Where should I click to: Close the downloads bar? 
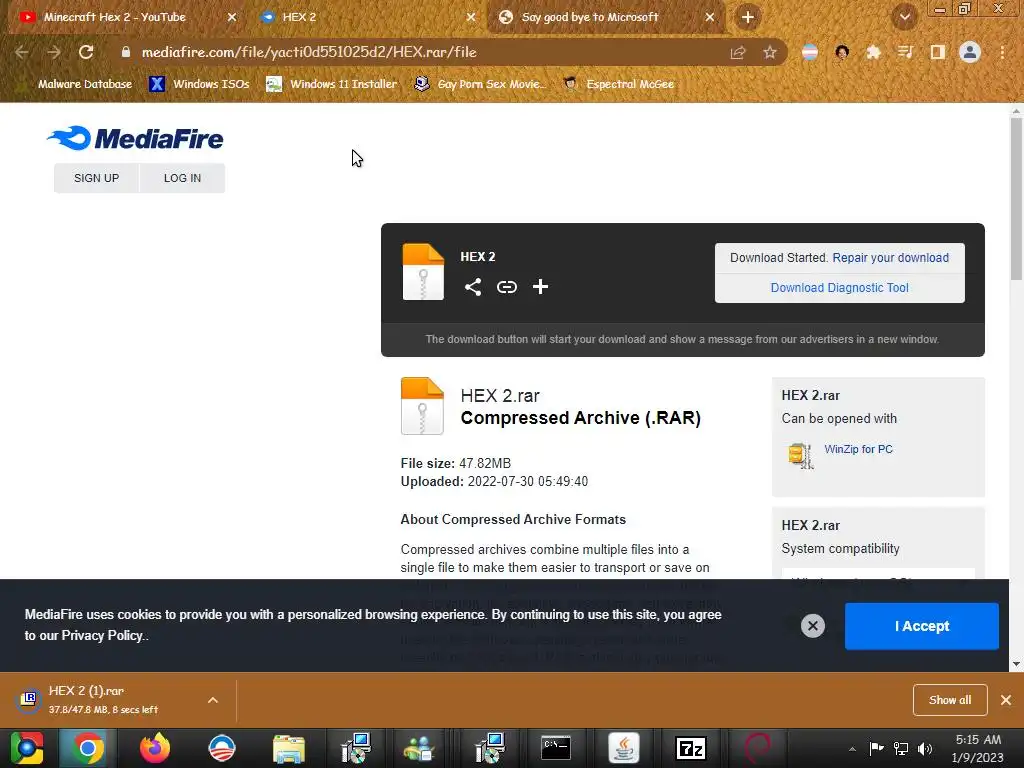coord(1006,700)
